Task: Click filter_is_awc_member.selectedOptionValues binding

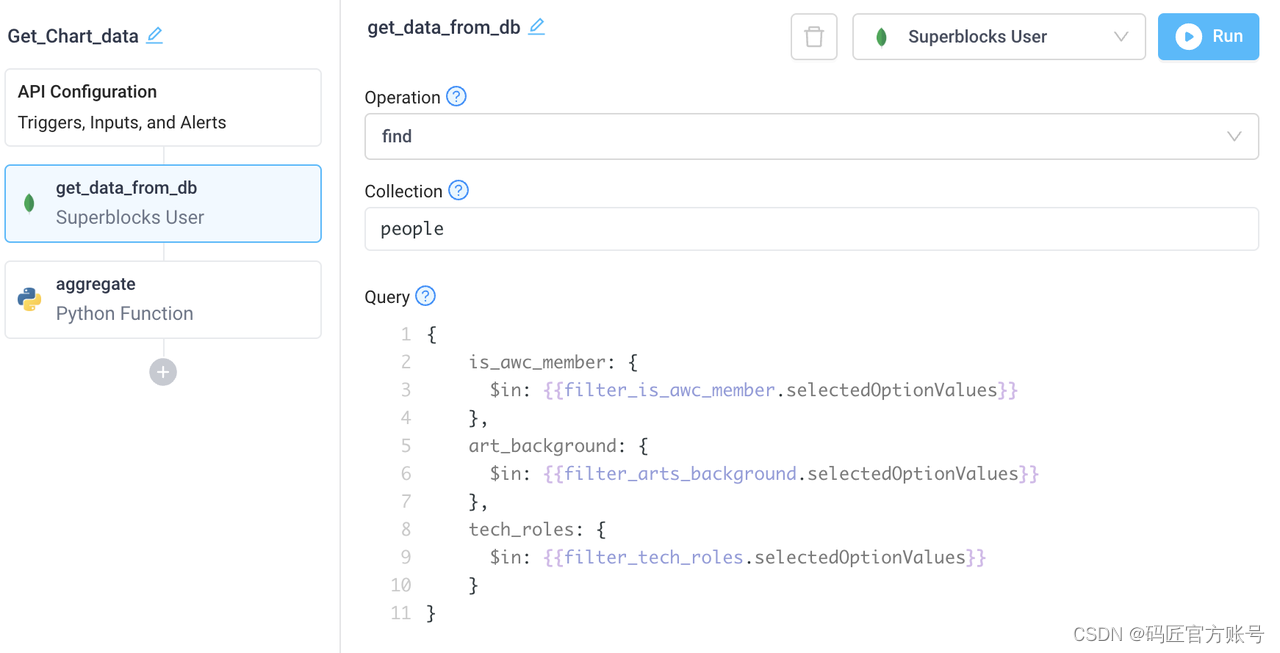Action: tap(781, 390)
